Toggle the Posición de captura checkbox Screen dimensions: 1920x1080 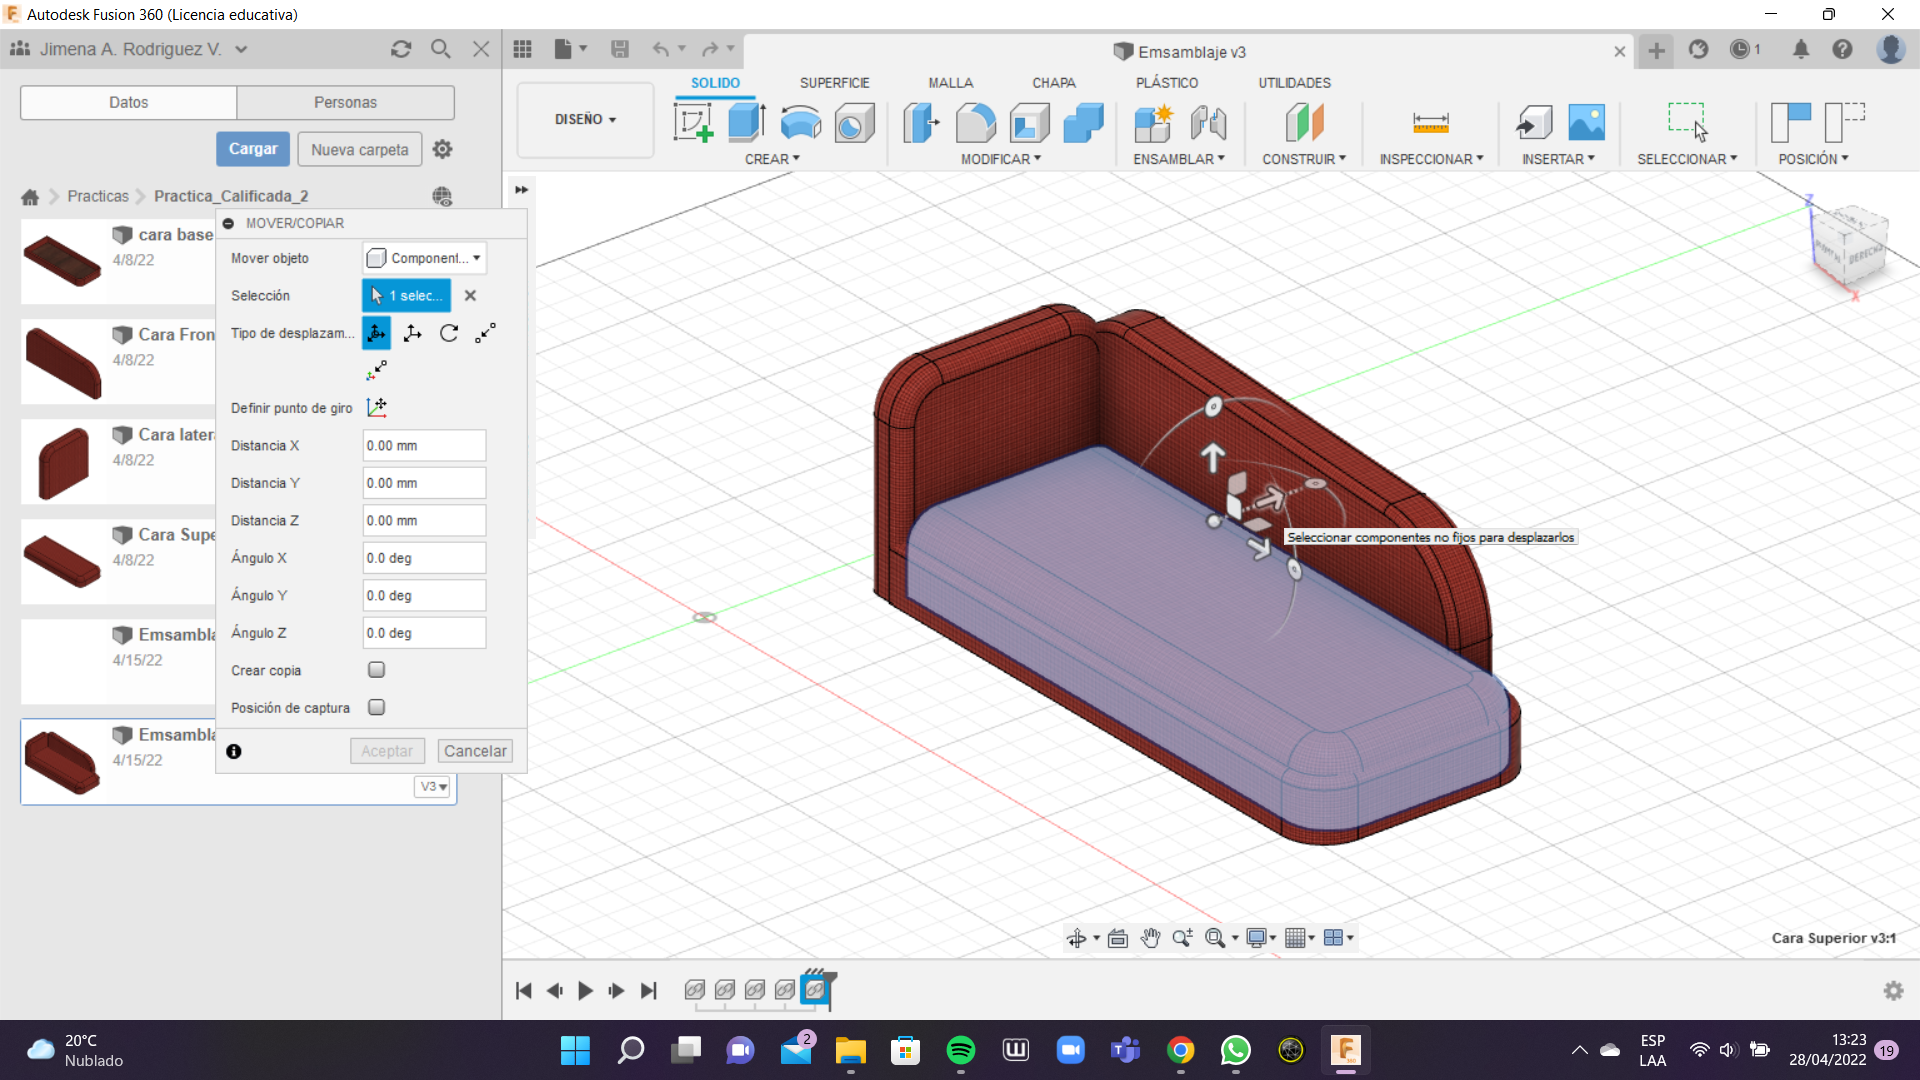pyautogui.click(x=377, y=707)
